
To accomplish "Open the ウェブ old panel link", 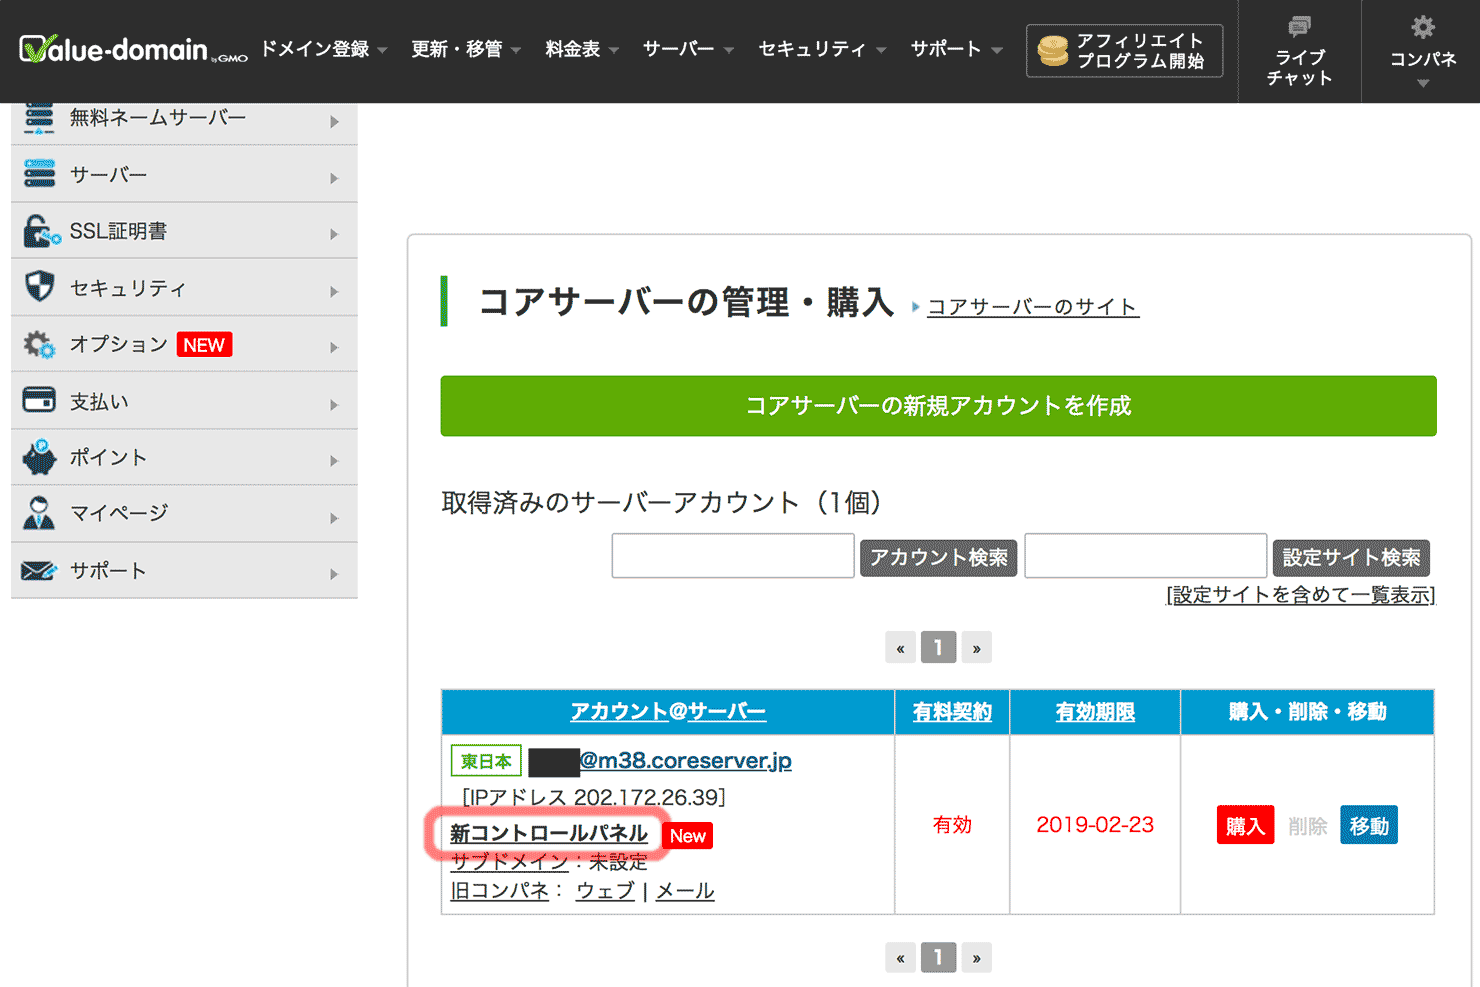I will (x=605, y=891).
